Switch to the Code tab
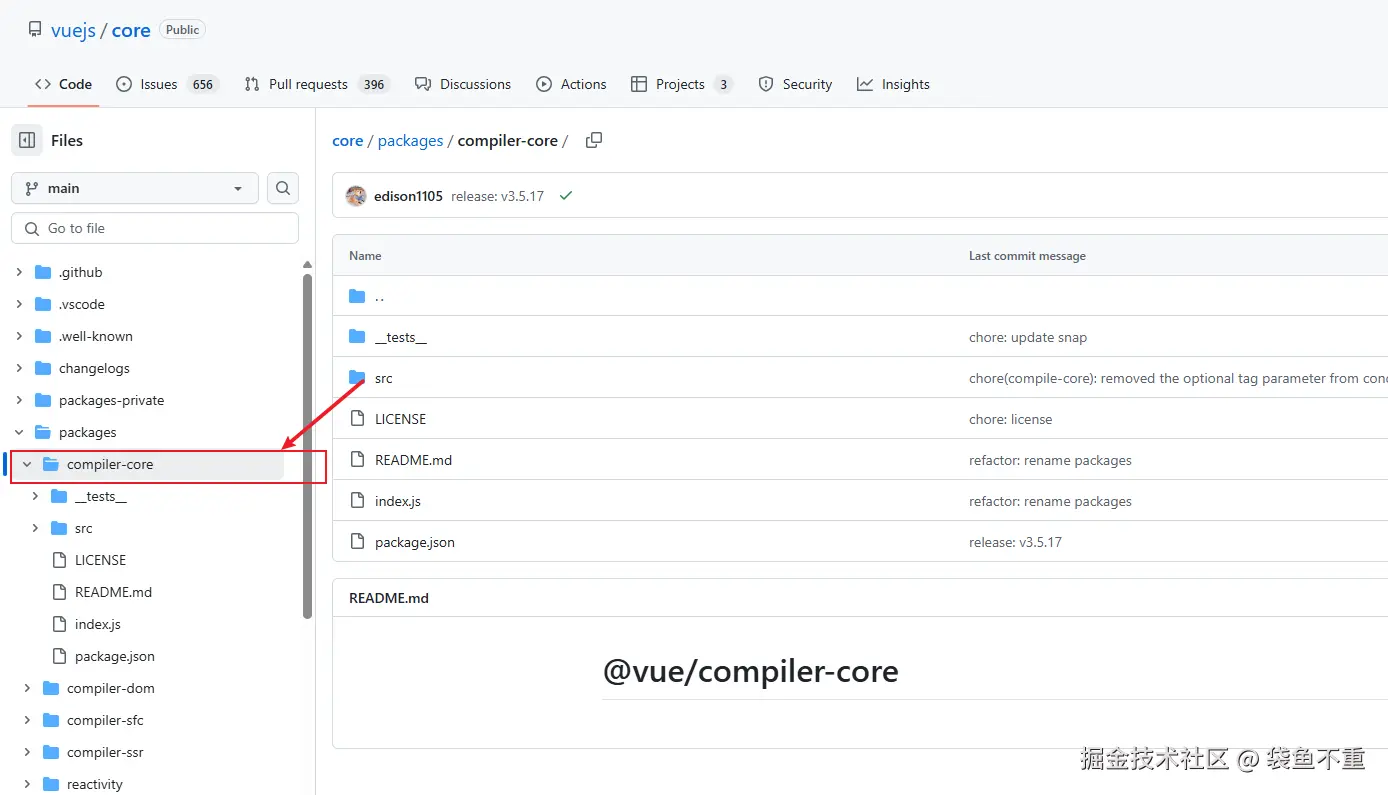1388x795 pixels. [63, 84]
